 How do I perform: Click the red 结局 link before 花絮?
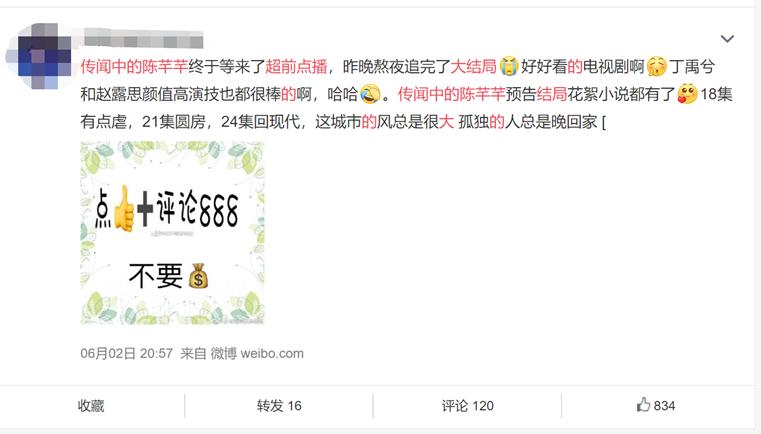click(x=552, y=94)
